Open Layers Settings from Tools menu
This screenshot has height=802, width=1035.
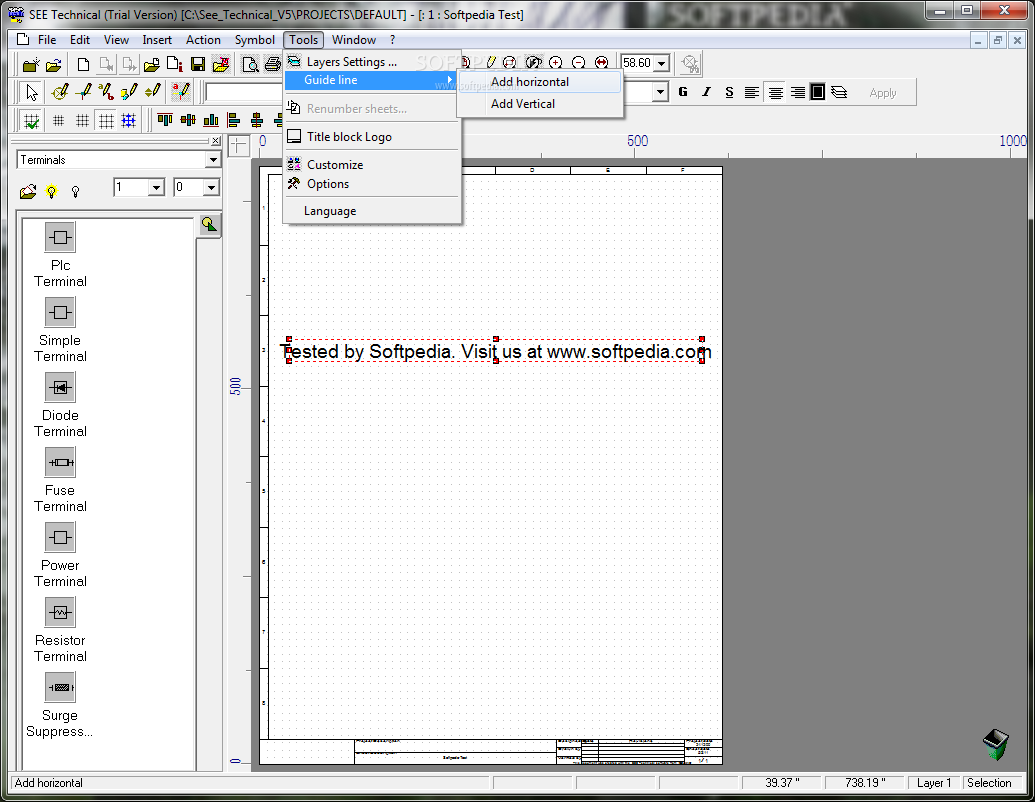click(371, 62)
